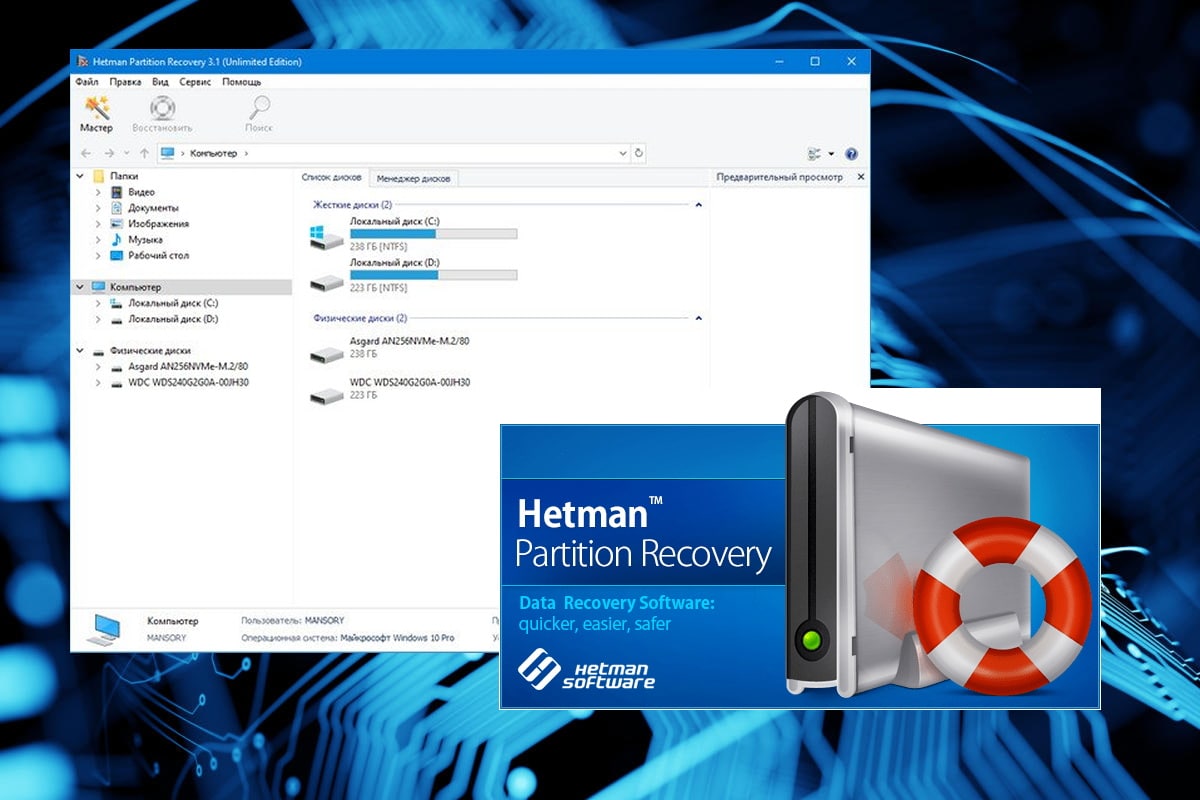
Task: Click the Предварительный просмотр panel title
Action: 779,177
